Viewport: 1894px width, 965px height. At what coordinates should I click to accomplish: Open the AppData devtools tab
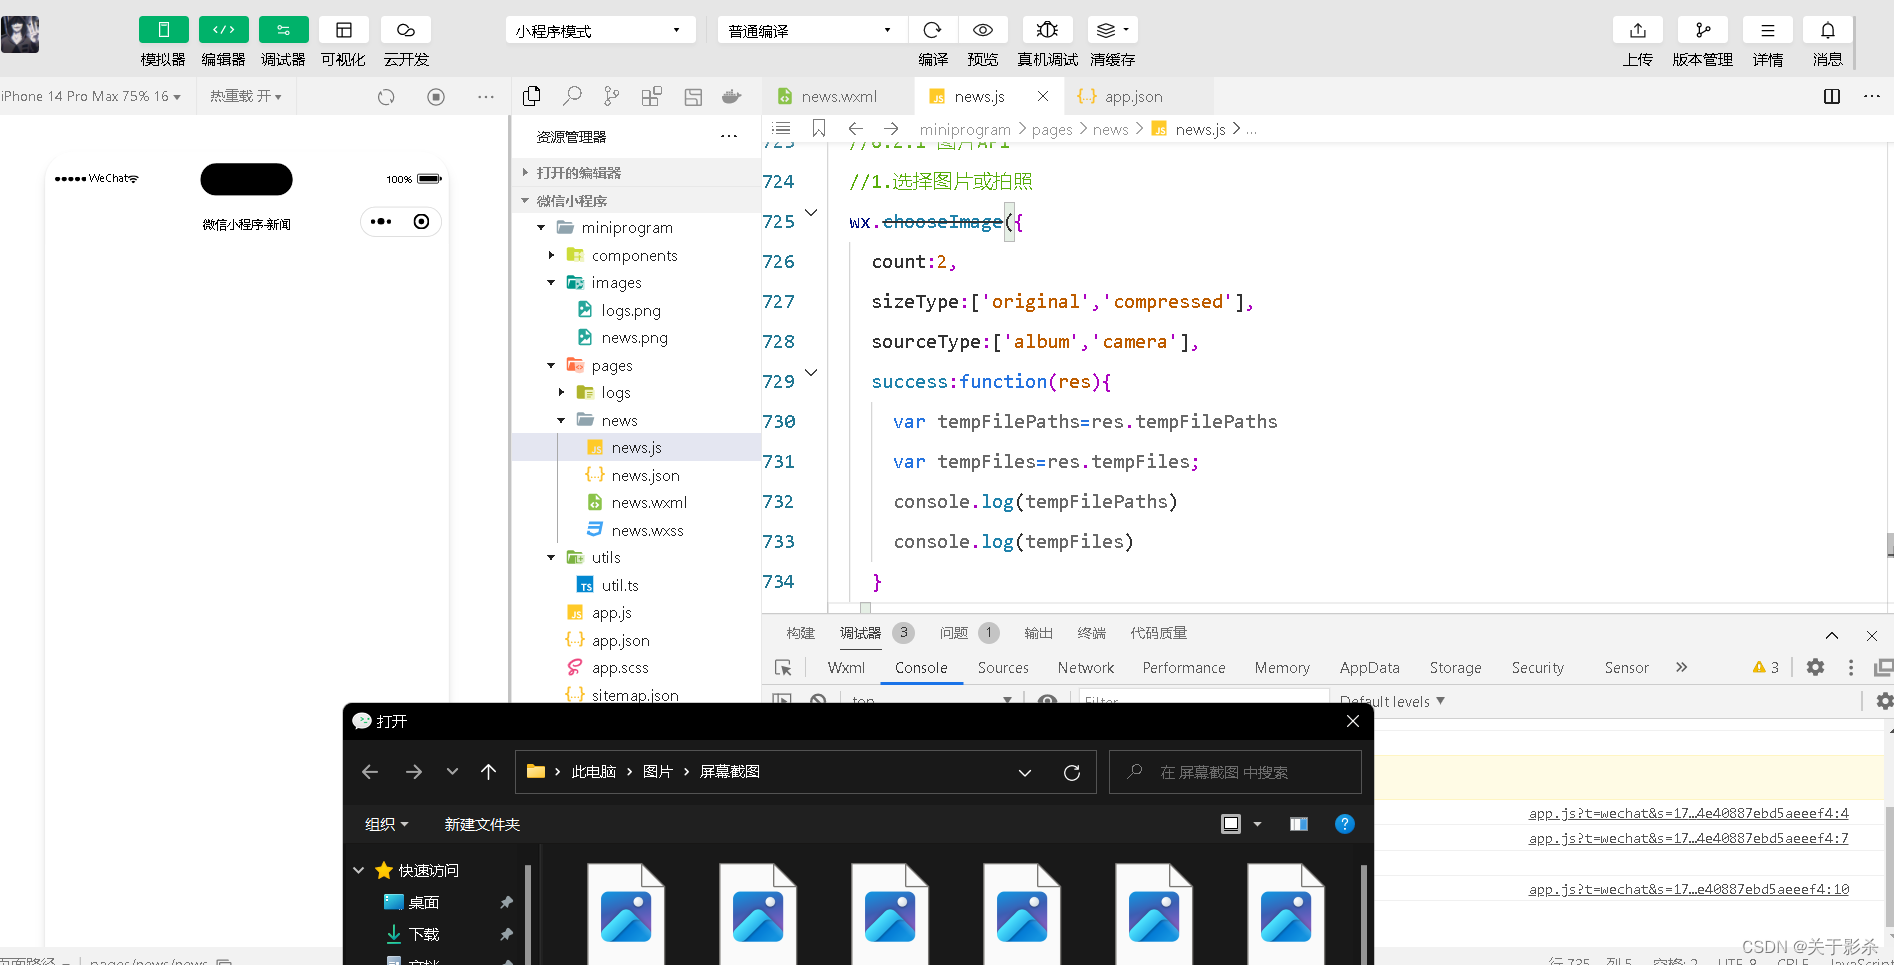pyautogui.click(x=1369, y=667)
